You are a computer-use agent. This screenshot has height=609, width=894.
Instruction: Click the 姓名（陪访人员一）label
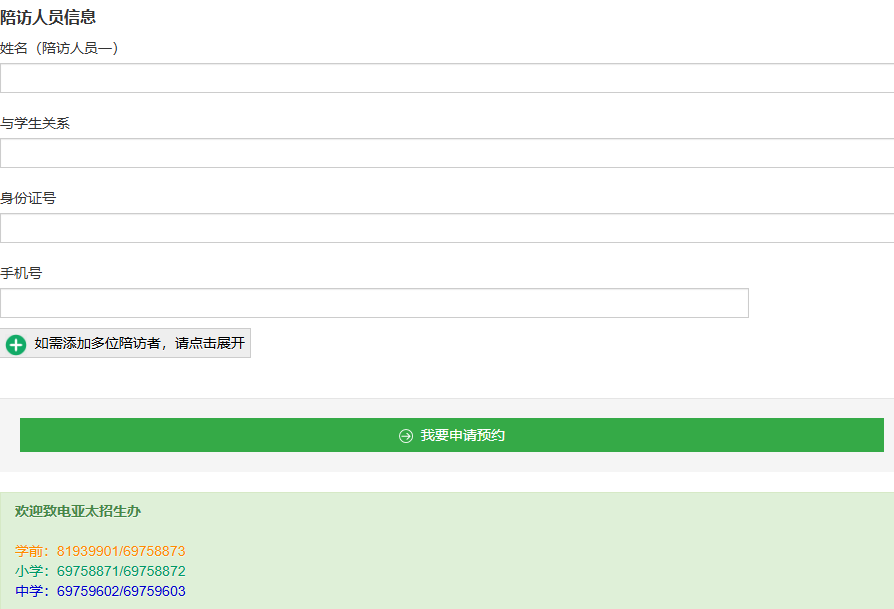click(x=60, y=48)
